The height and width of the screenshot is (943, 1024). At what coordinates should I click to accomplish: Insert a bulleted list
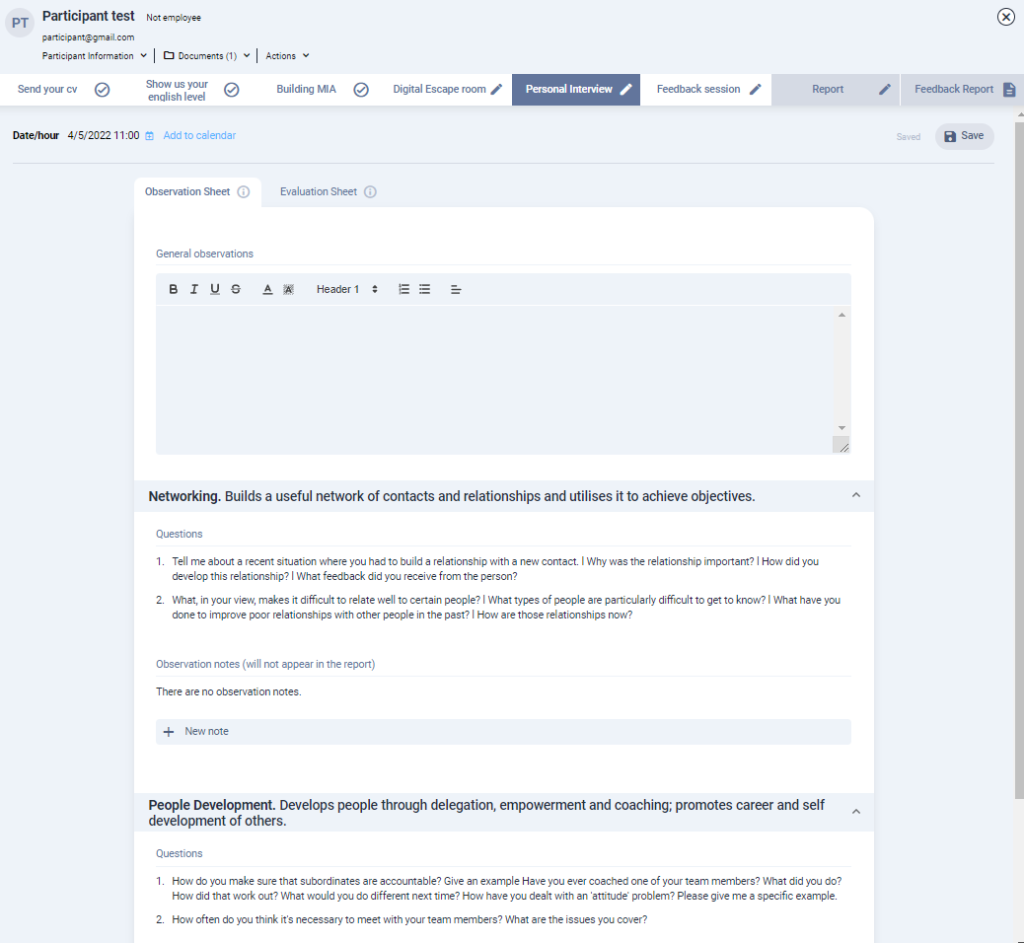425,289
